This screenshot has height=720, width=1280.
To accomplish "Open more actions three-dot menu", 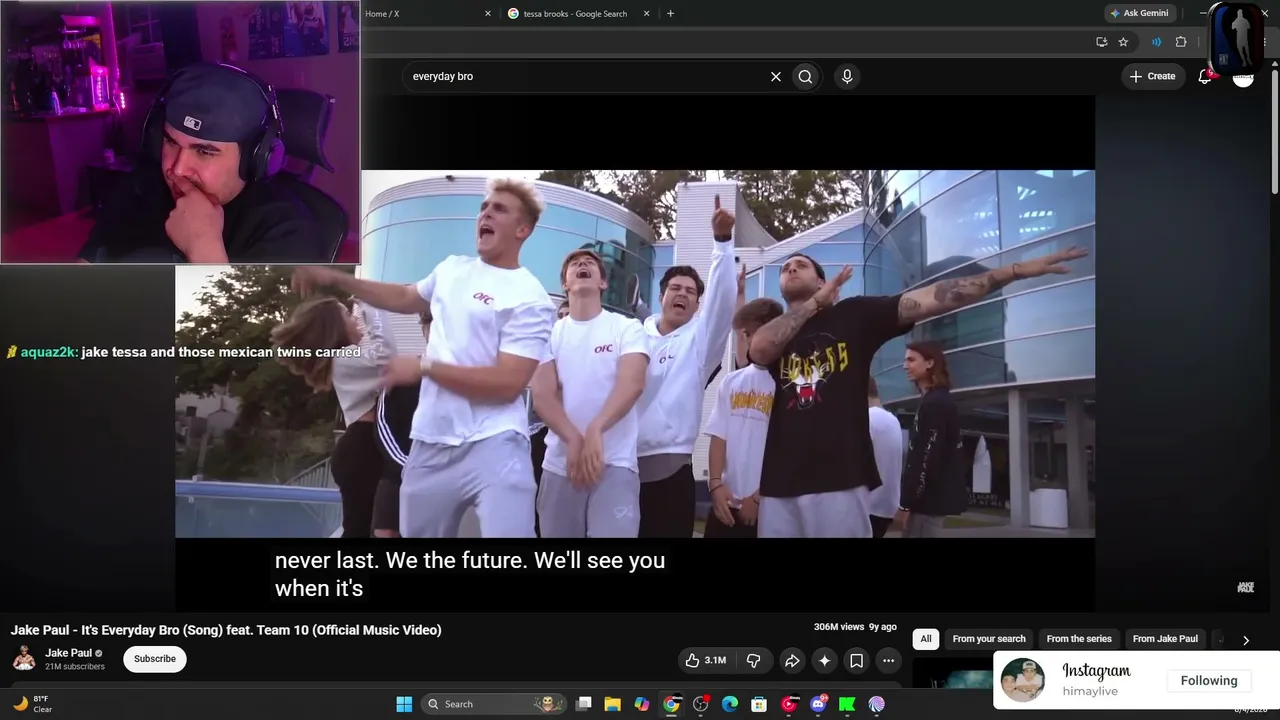I will 888,660.
